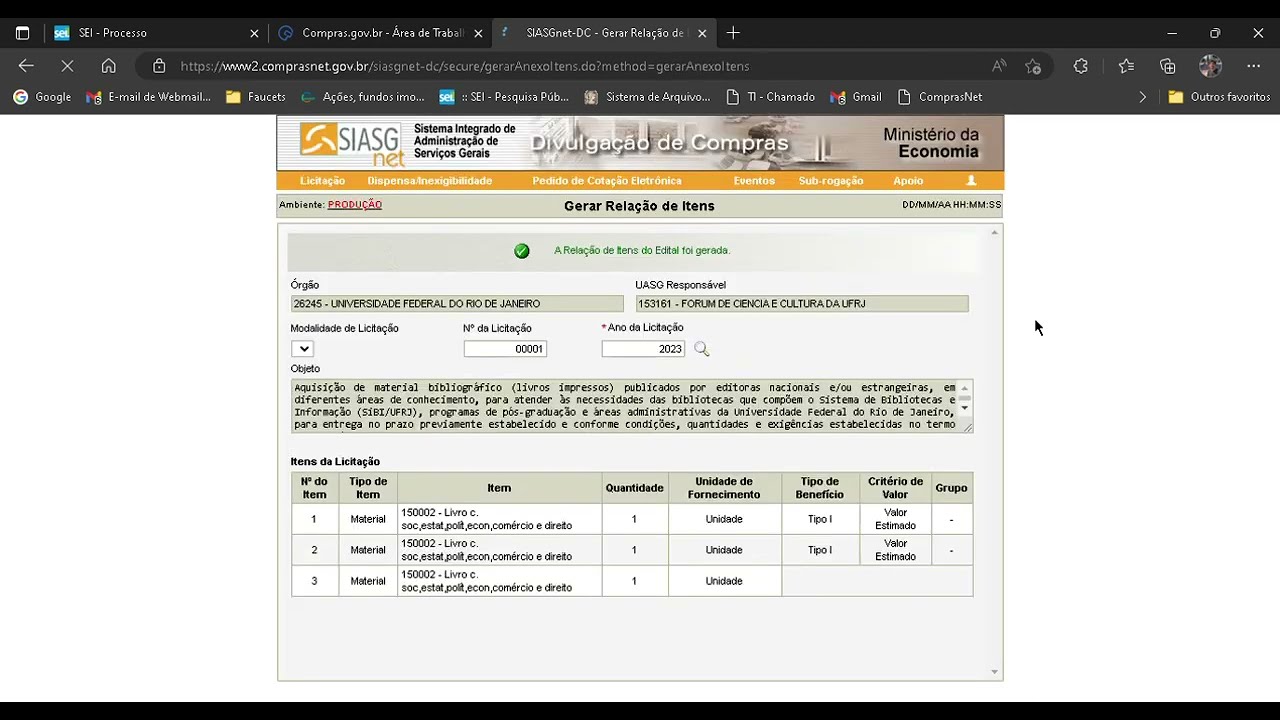Click the PRODUÇÃO environment link
This screenshot has height=720, width=1280.
pos(355,205)
